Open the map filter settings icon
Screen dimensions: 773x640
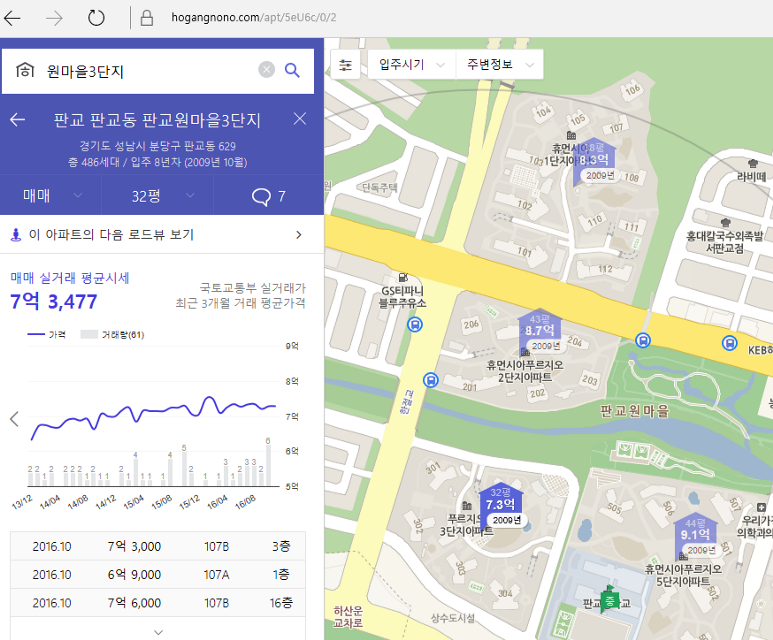click(346, 65)
